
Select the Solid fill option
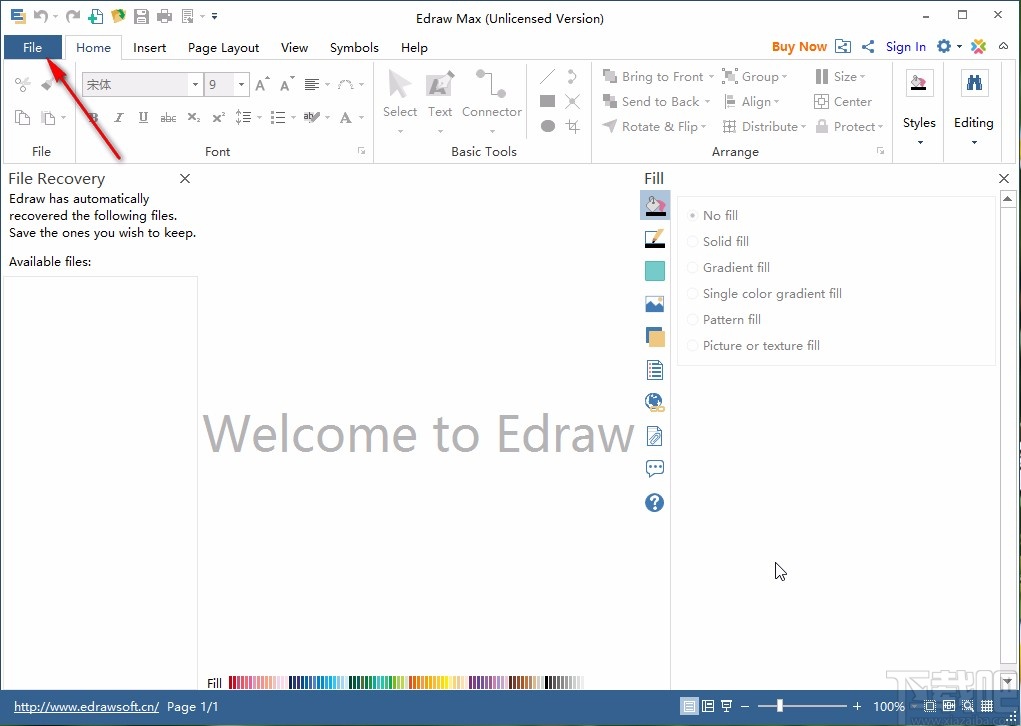tap(719, 242)
